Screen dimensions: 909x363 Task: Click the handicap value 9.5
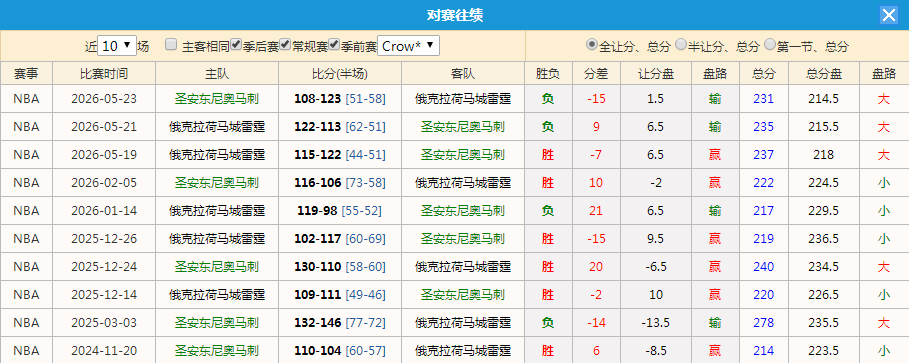656,238
